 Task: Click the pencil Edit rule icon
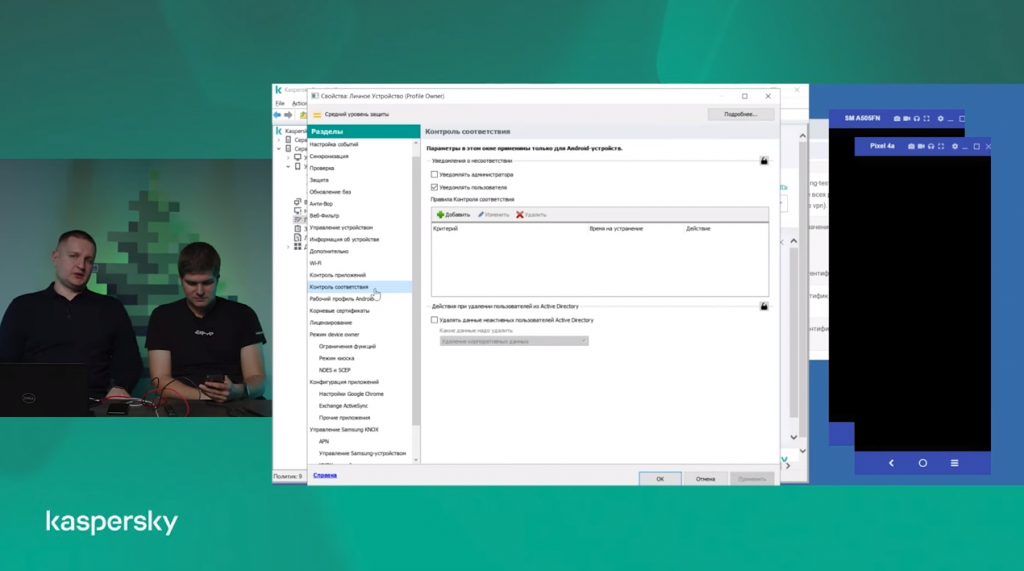coord(481,214)
